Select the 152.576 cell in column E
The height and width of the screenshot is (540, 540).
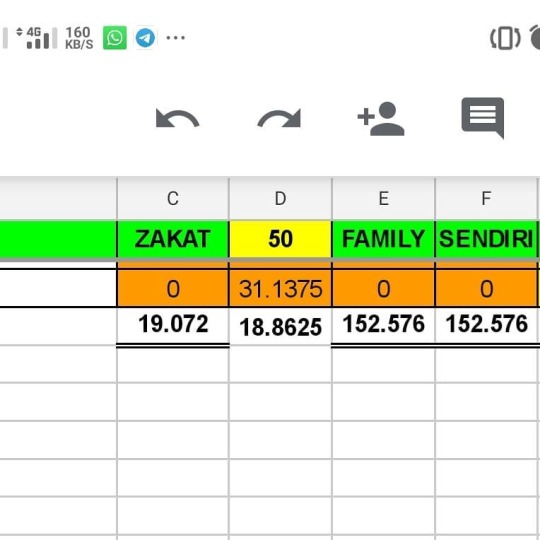tap(384, 325)
